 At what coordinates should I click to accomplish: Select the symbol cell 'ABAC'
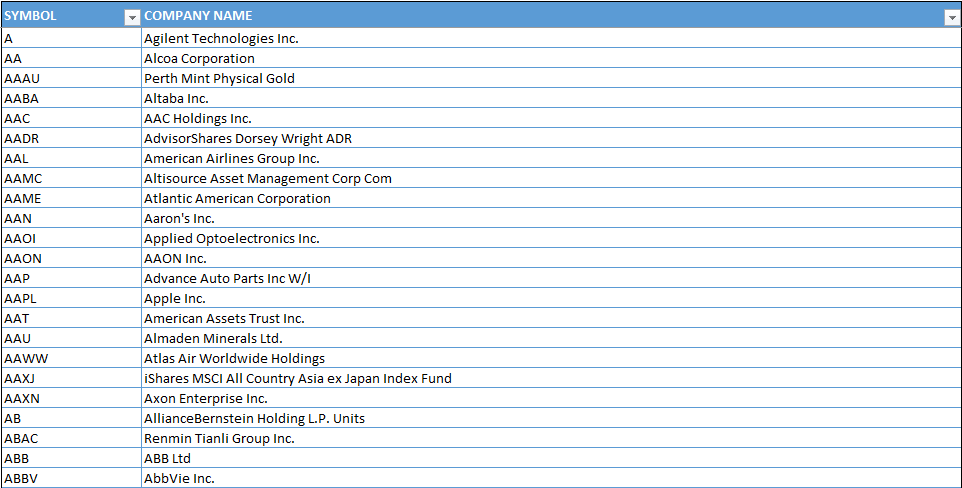71,438
